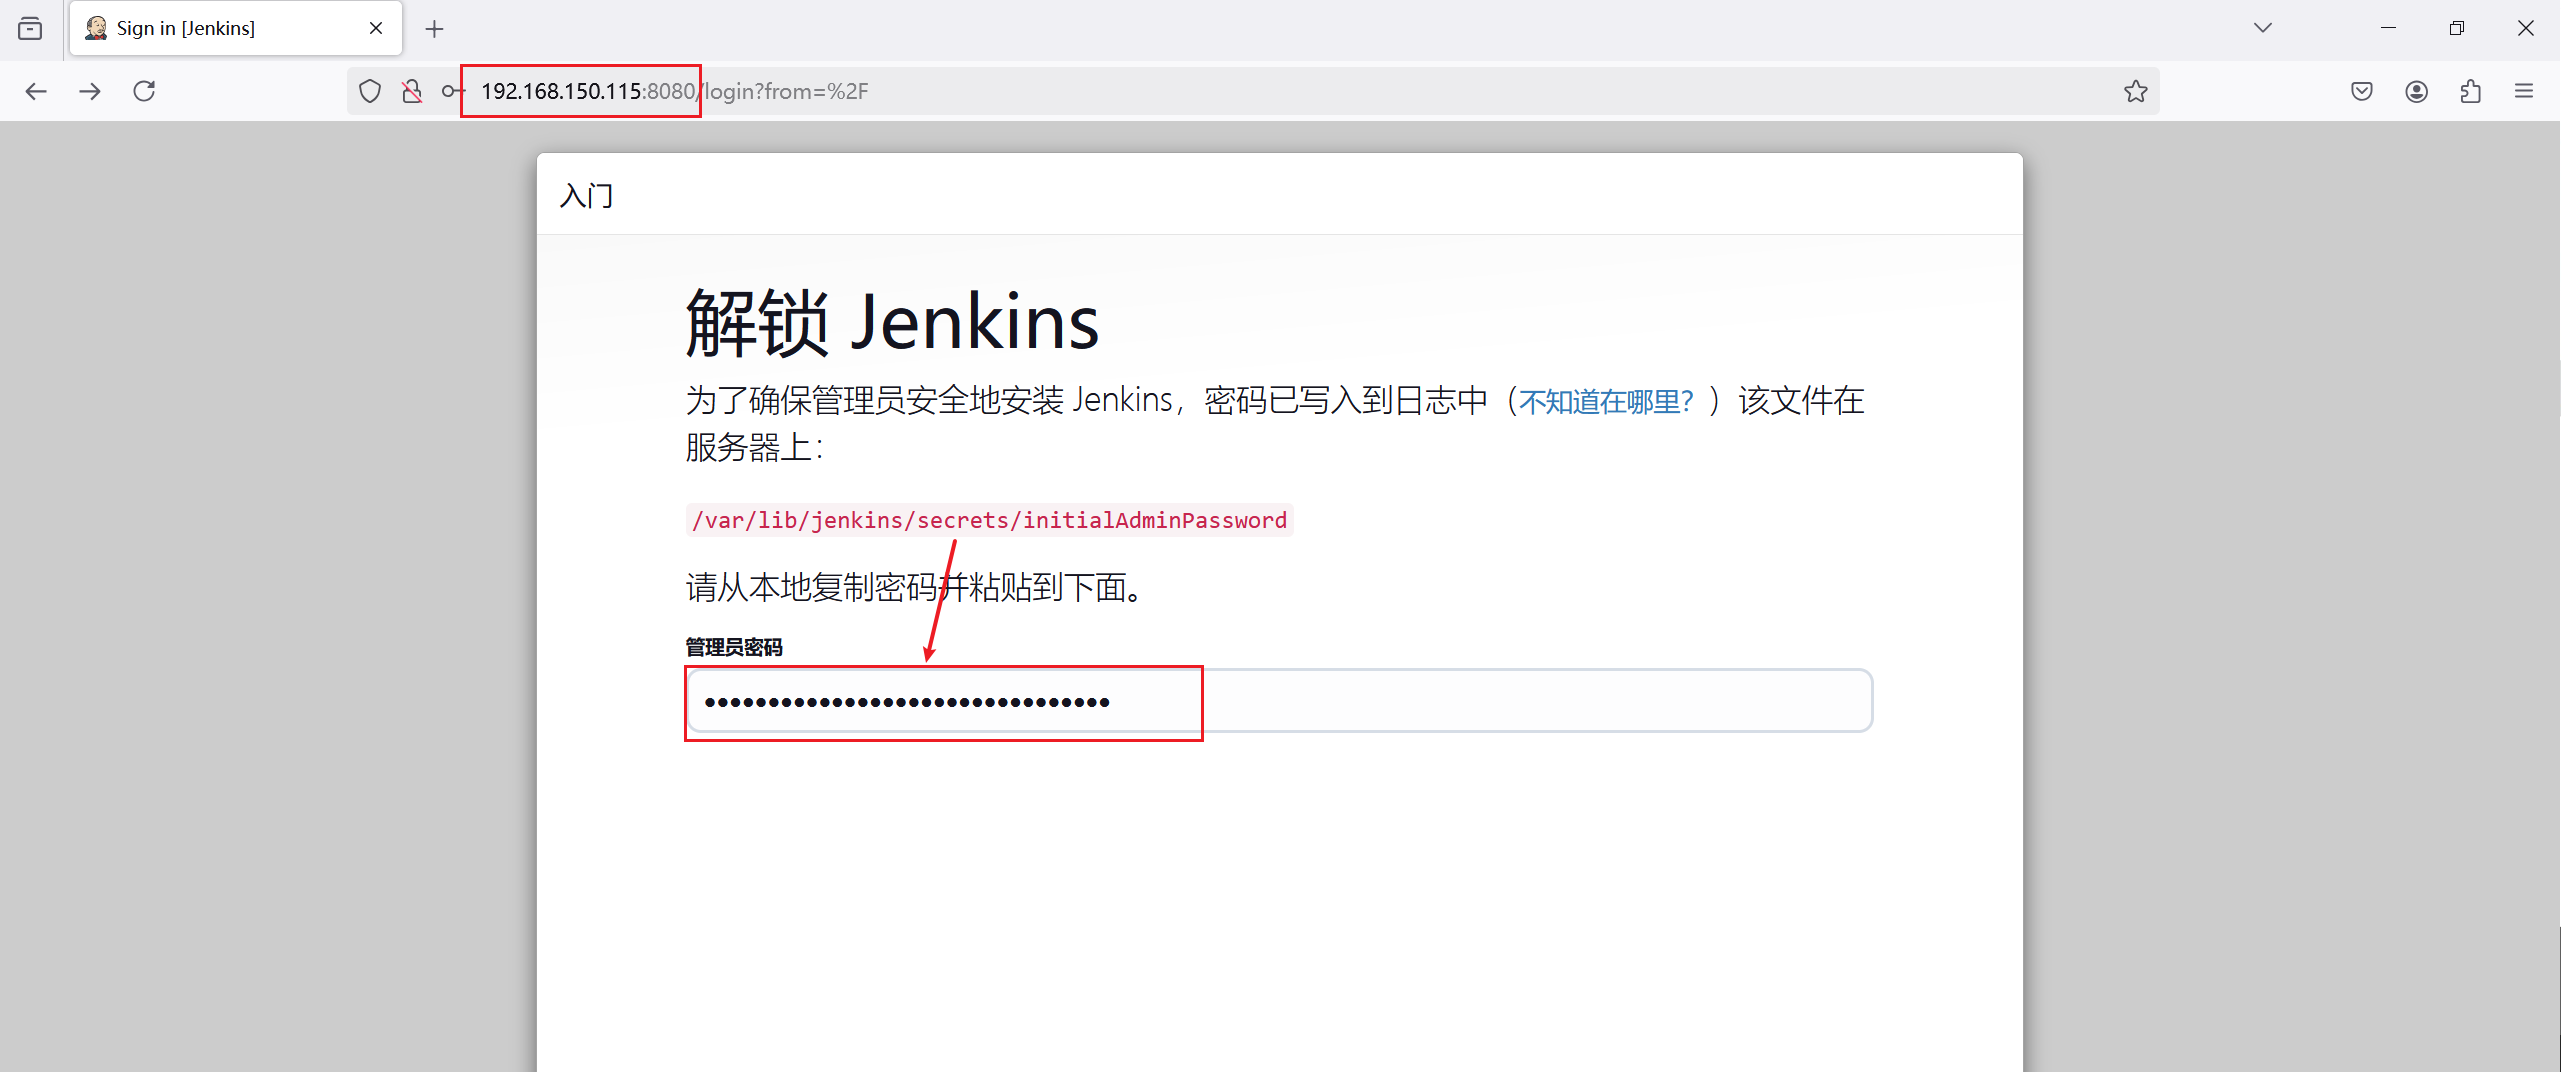
Task: Select the Sign in [Jenkins] tab
Action: (x=236, y=28)
